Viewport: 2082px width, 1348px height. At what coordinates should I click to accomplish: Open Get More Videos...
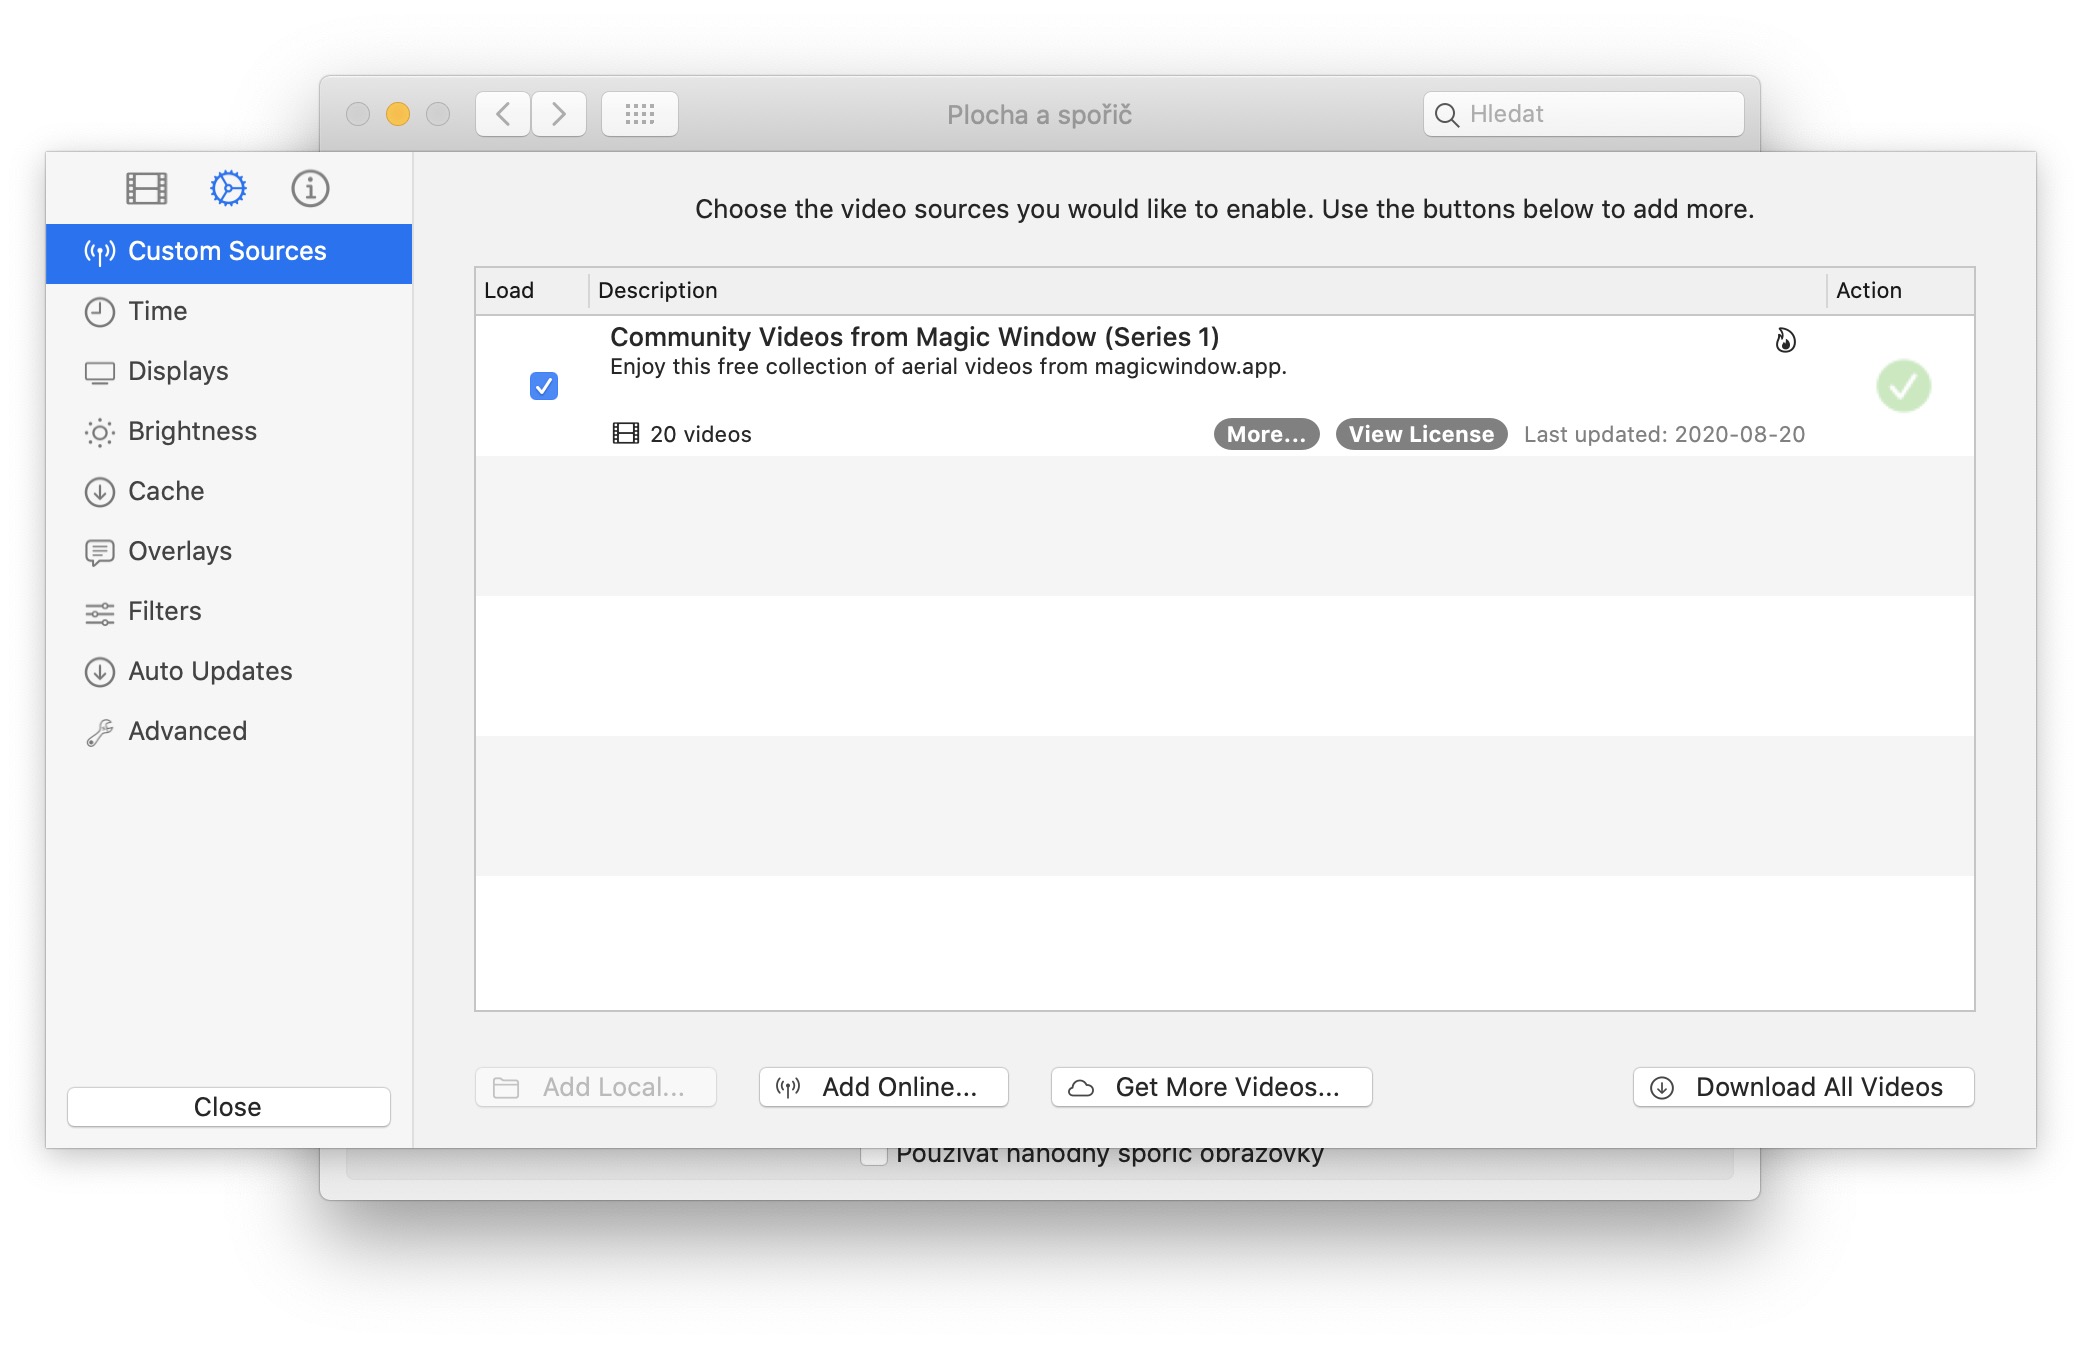pyautogui.click(x=1211, y=1087)
